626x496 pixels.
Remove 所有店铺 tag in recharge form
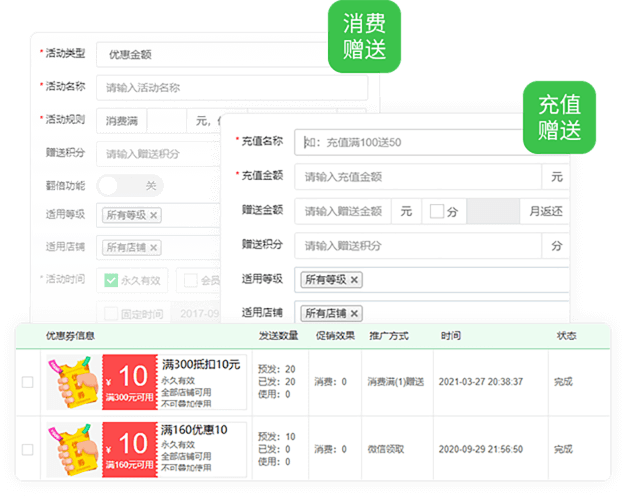(354, 314)
